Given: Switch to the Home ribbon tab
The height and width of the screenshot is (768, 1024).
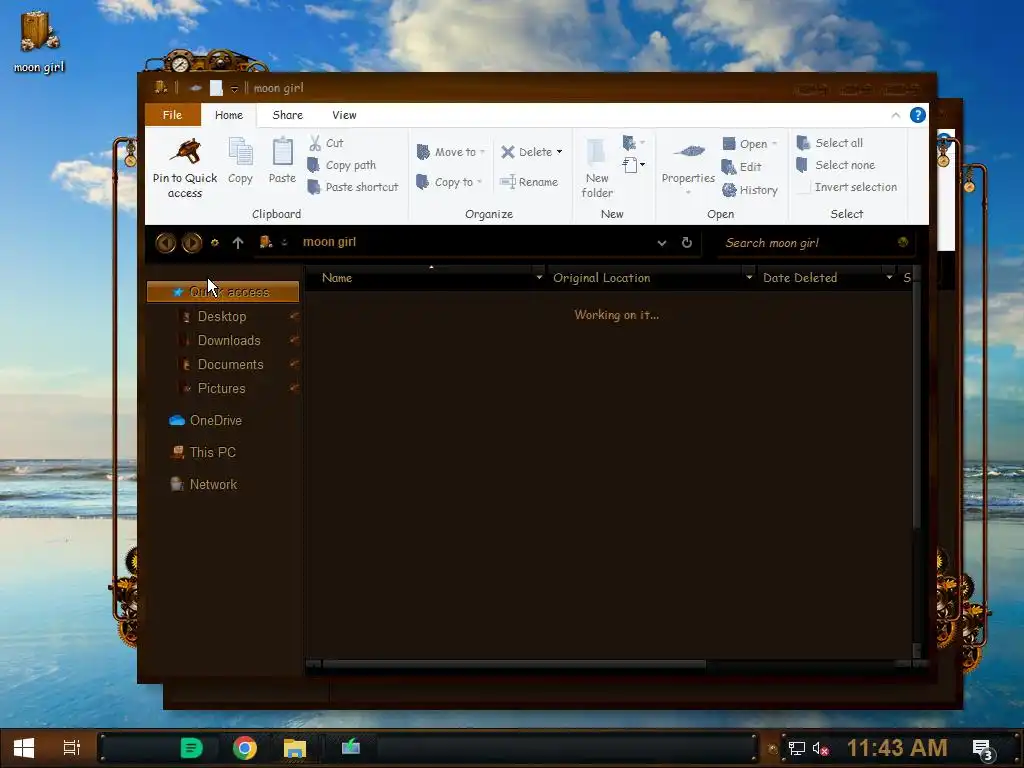Looking at the screenshot, I should pos(229,115).
